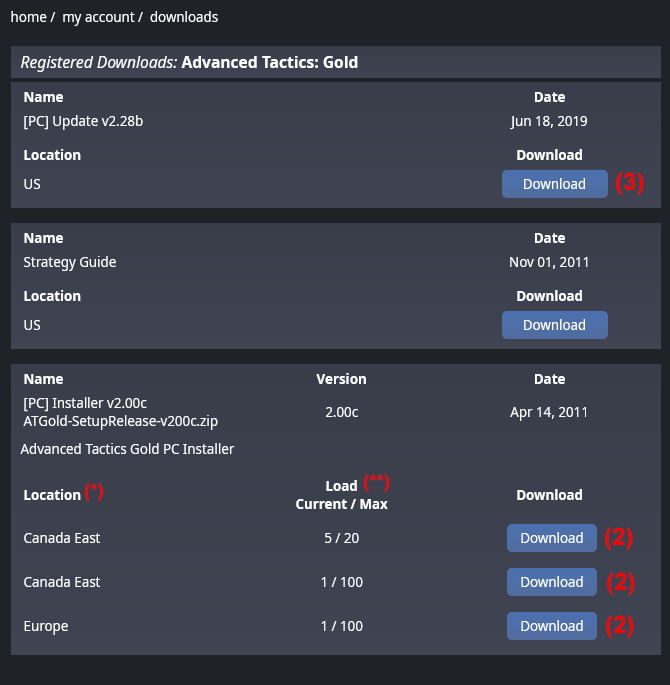Download the [PC] Update v2.28b file

point(554,184)
